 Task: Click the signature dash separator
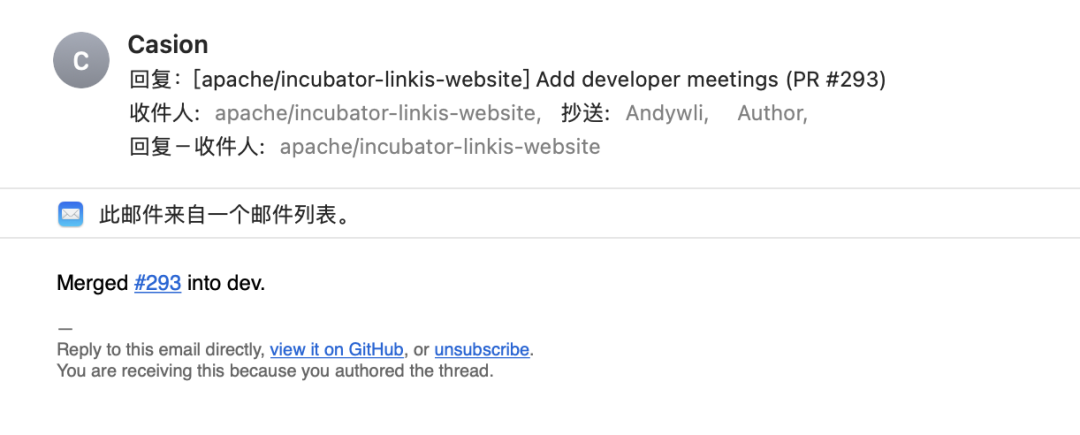(x=65, y=329)
